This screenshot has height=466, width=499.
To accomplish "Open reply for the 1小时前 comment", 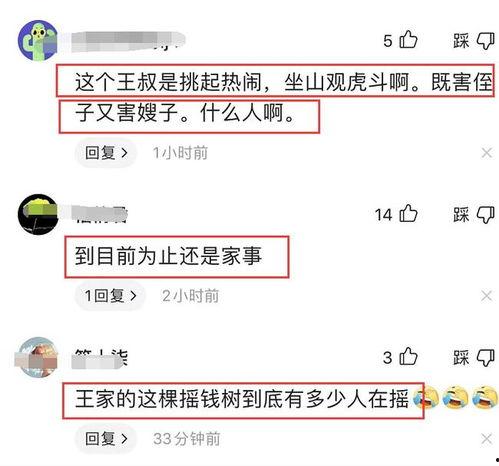I will point(106,153).
